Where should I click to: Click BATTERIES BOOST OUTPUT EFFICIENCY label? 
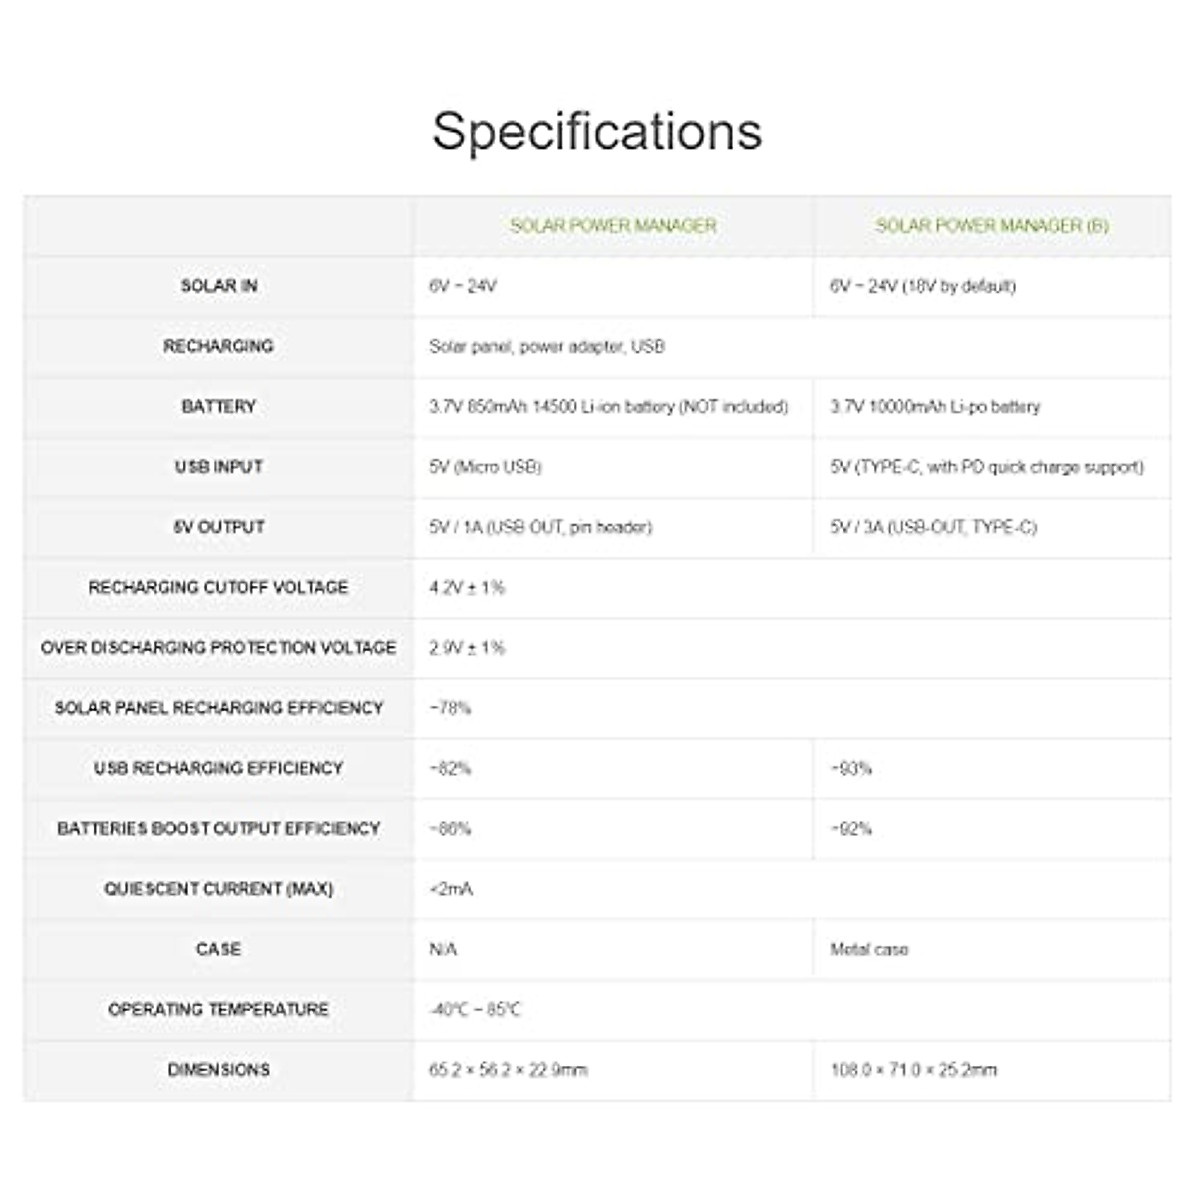point(218,828)
